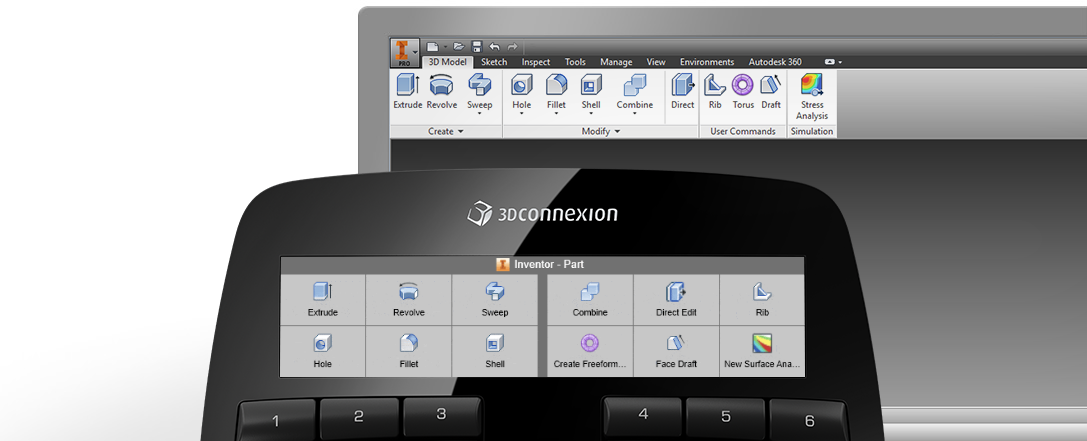This screenshot has width=1087, height=441.
Task: Expand the Sweep dropdown arrow in the ribbon
Action: click(x=479, y=113)
